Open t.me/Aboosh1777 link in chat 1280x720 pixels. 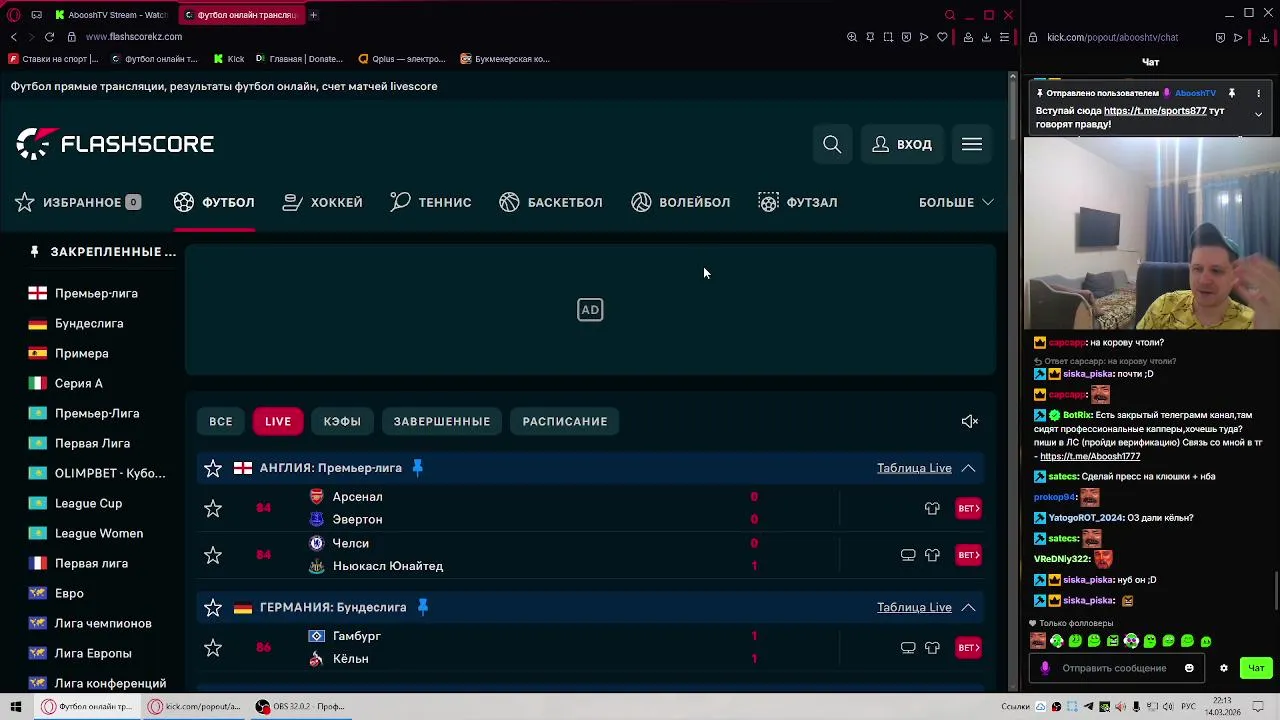point(1090,456)
